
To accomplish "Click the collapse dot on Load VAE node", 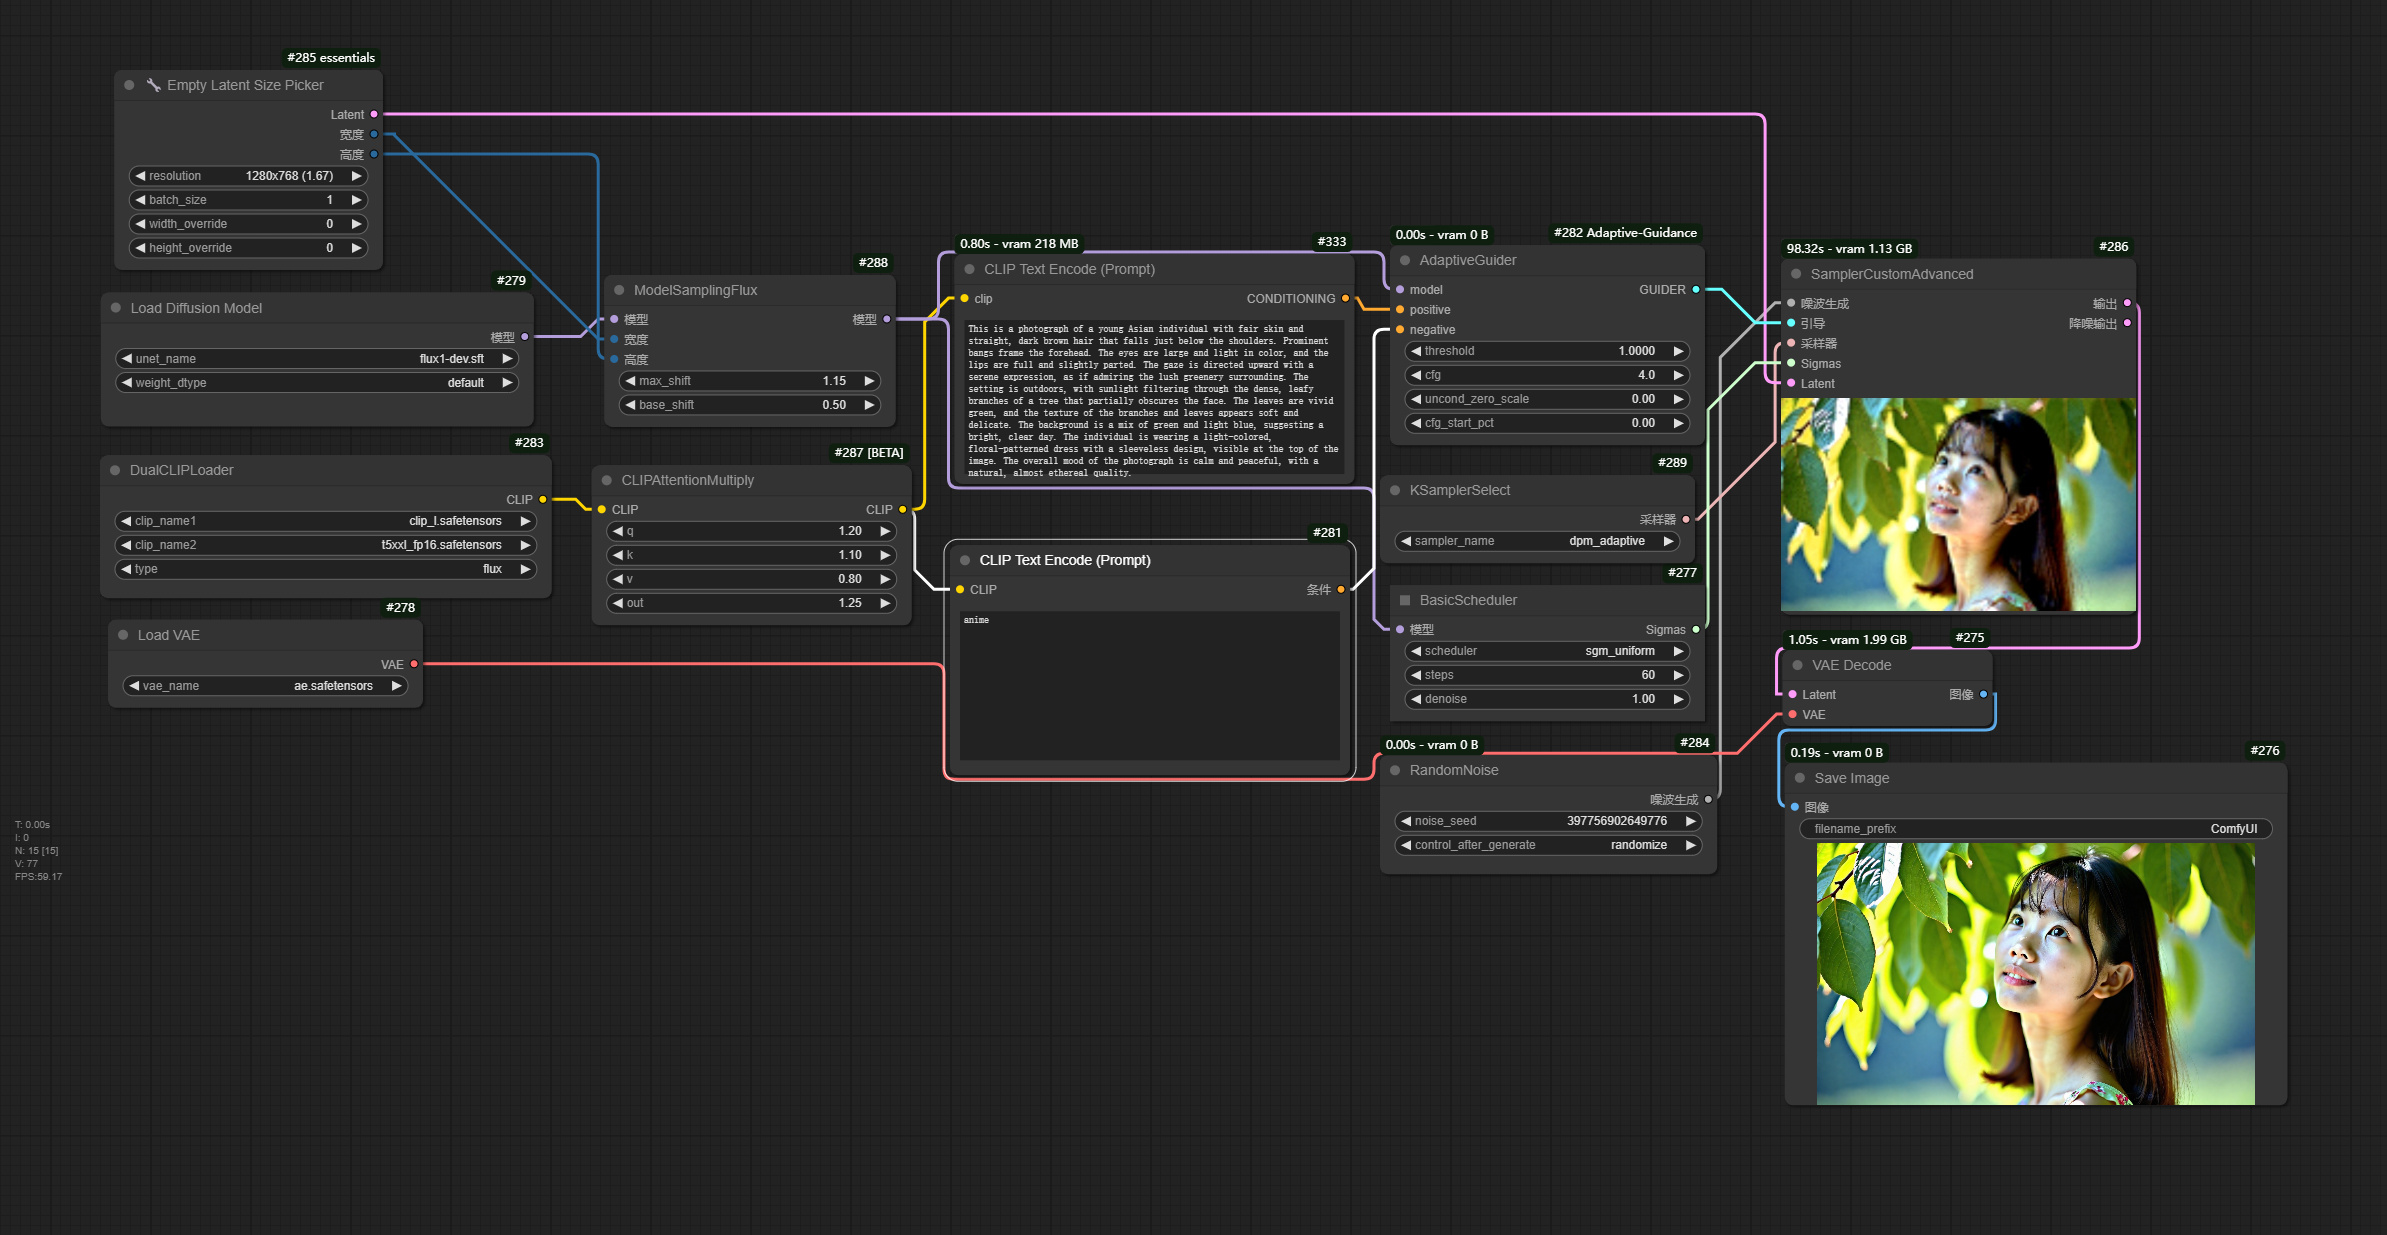I will pyautogui.click(x=121, y=635).
